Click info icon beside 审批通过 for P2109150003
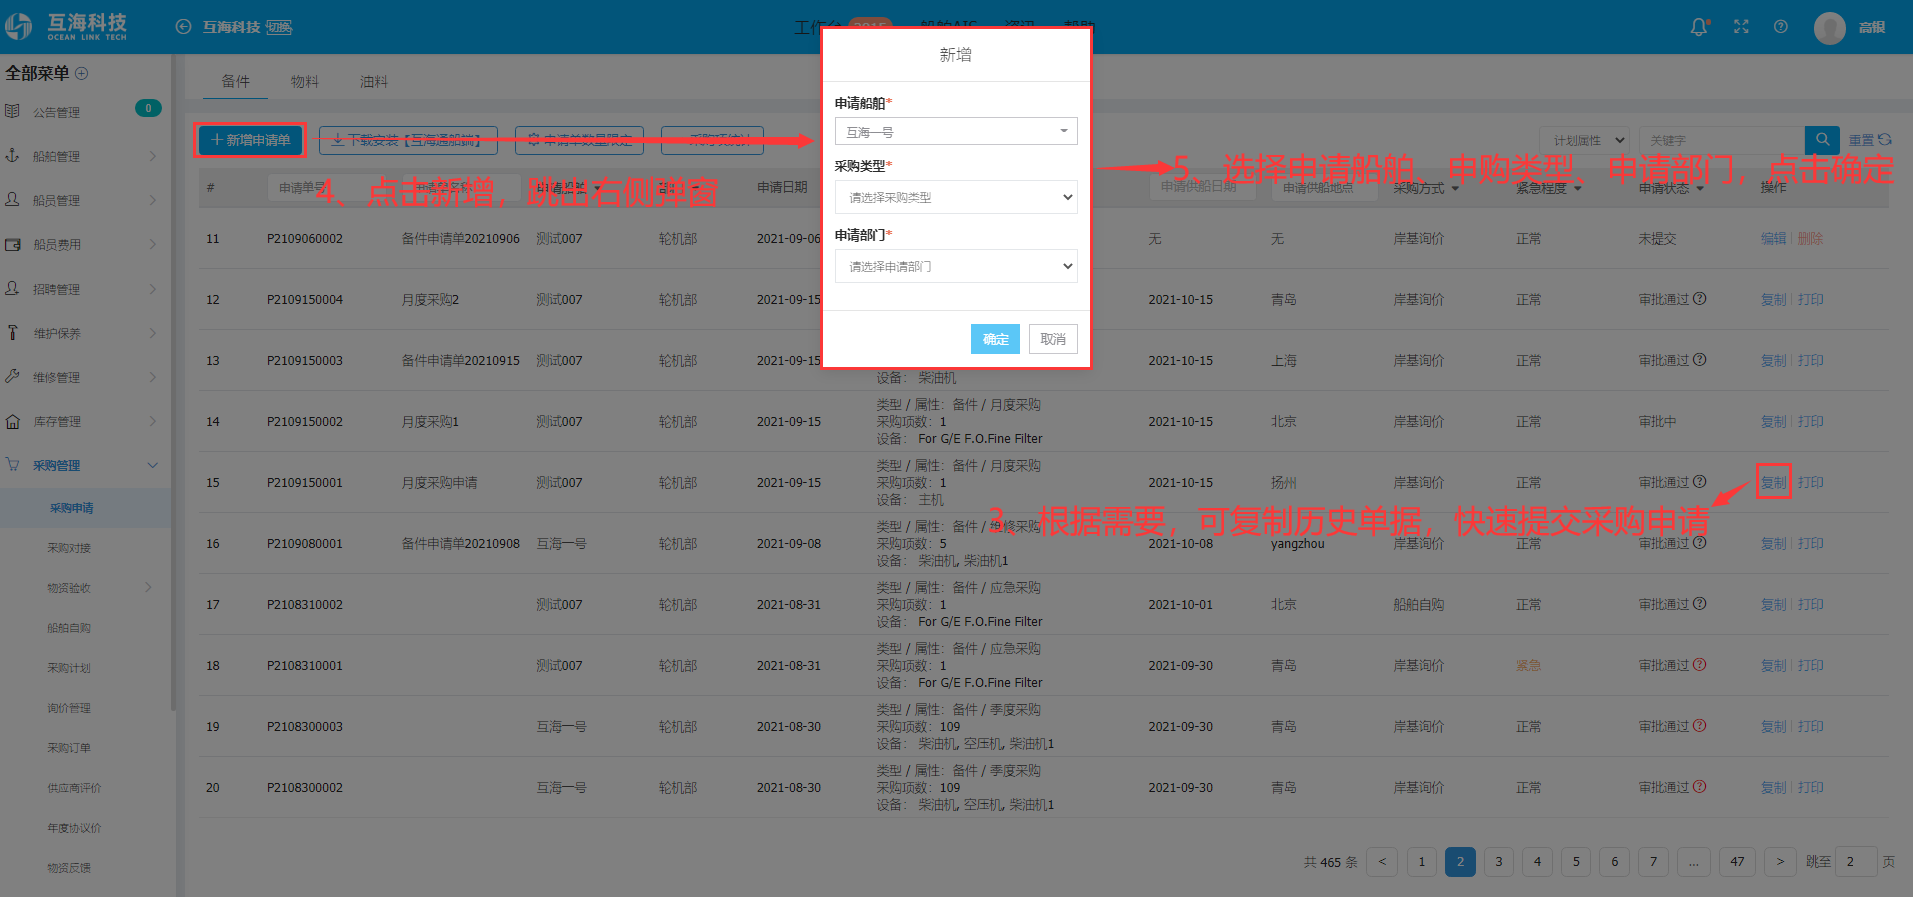Image resolution: width=1913 pixels, height=897 pixels. [1700, 359]
